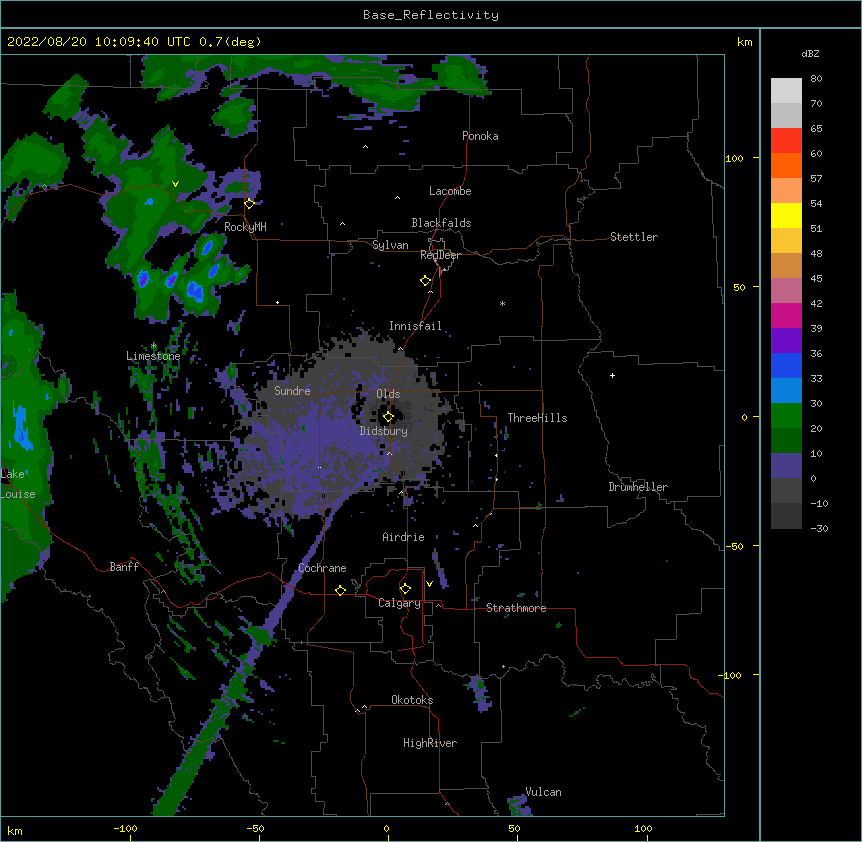Viewport: 862px width, 842px height.
Task: Click the Strathmore town label
Action: pos(516,608)
